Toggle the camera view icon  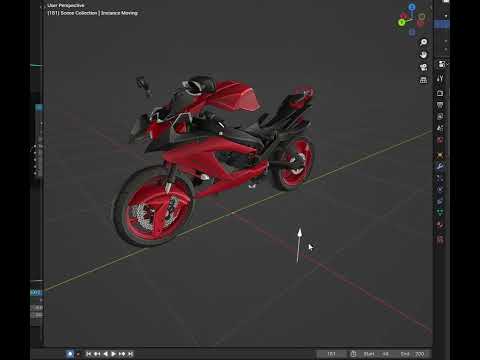tap(423, 67)
